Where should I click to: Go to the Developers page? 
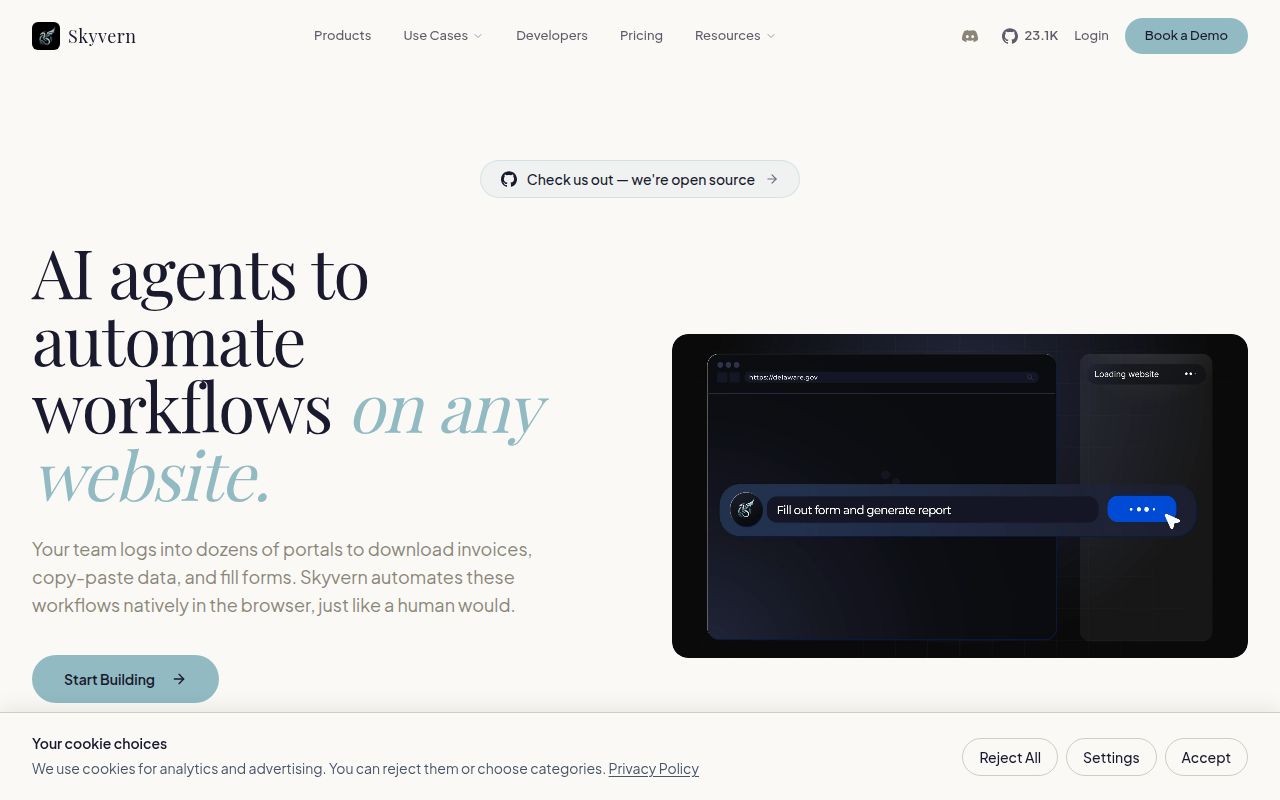(552, 36)
